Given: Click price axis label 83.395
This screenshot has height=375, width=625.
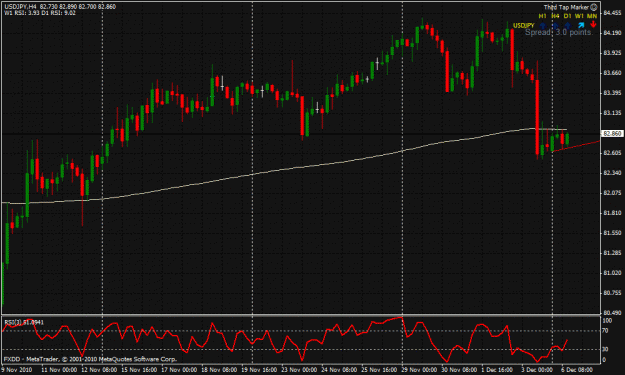Looking at the screenshot, I should click(x=612, y=93).
